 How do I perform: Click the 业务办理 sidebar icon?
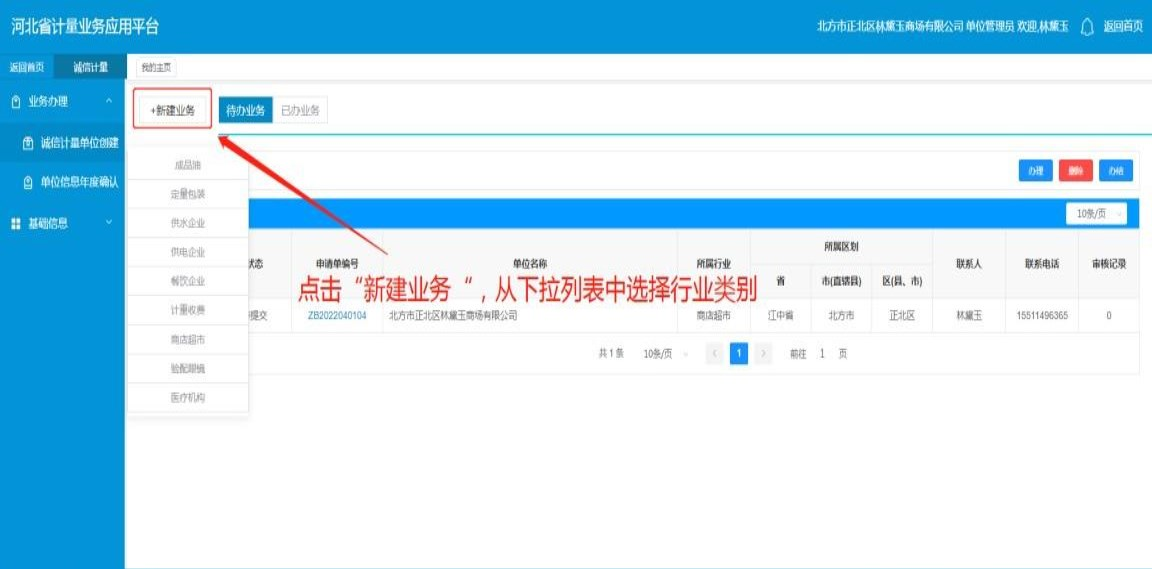(15, 101)
